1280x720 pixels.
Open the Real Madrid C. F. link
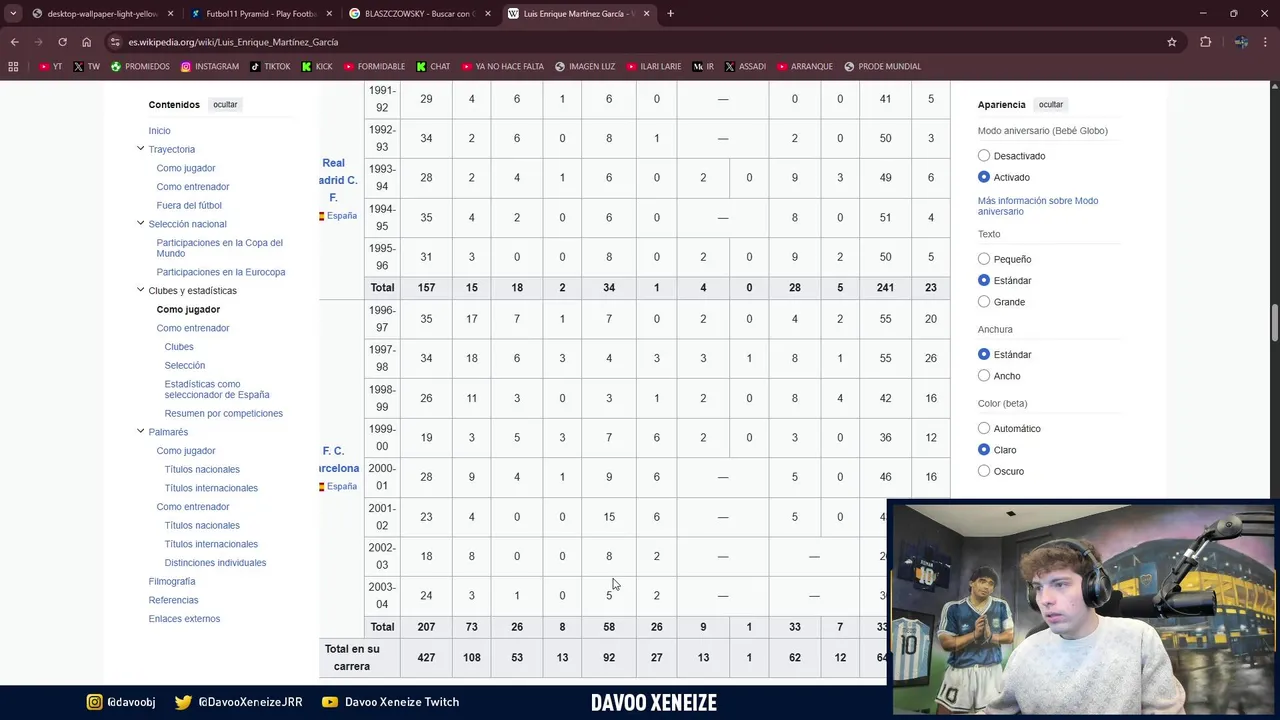(337, 180)
